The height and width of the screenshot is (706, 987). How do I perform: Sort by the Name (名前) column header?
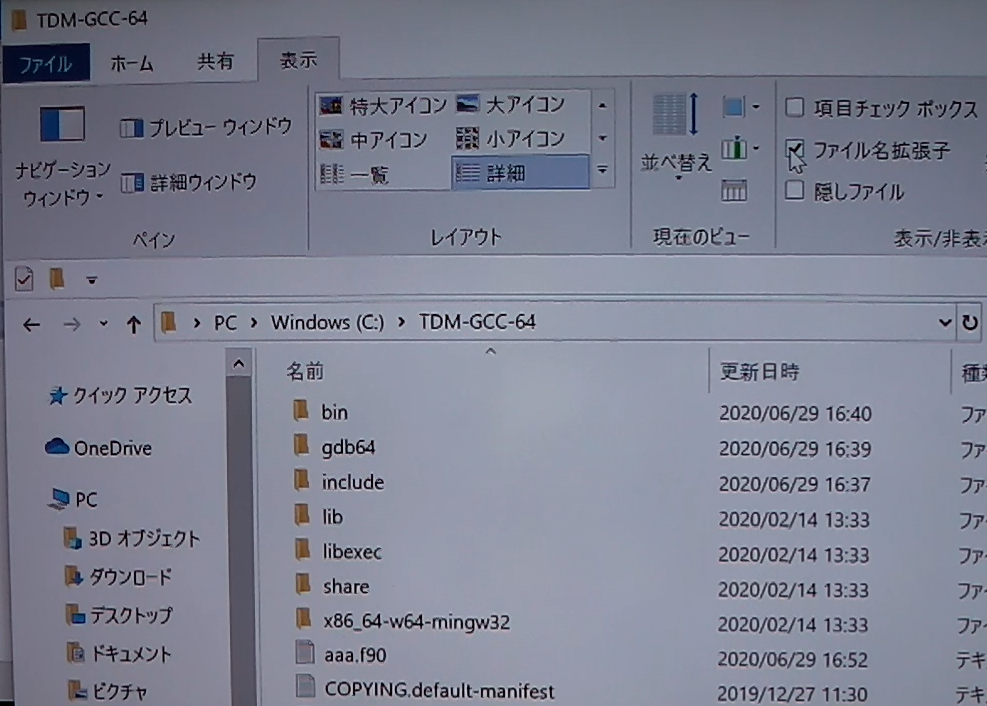pos(305,371)
